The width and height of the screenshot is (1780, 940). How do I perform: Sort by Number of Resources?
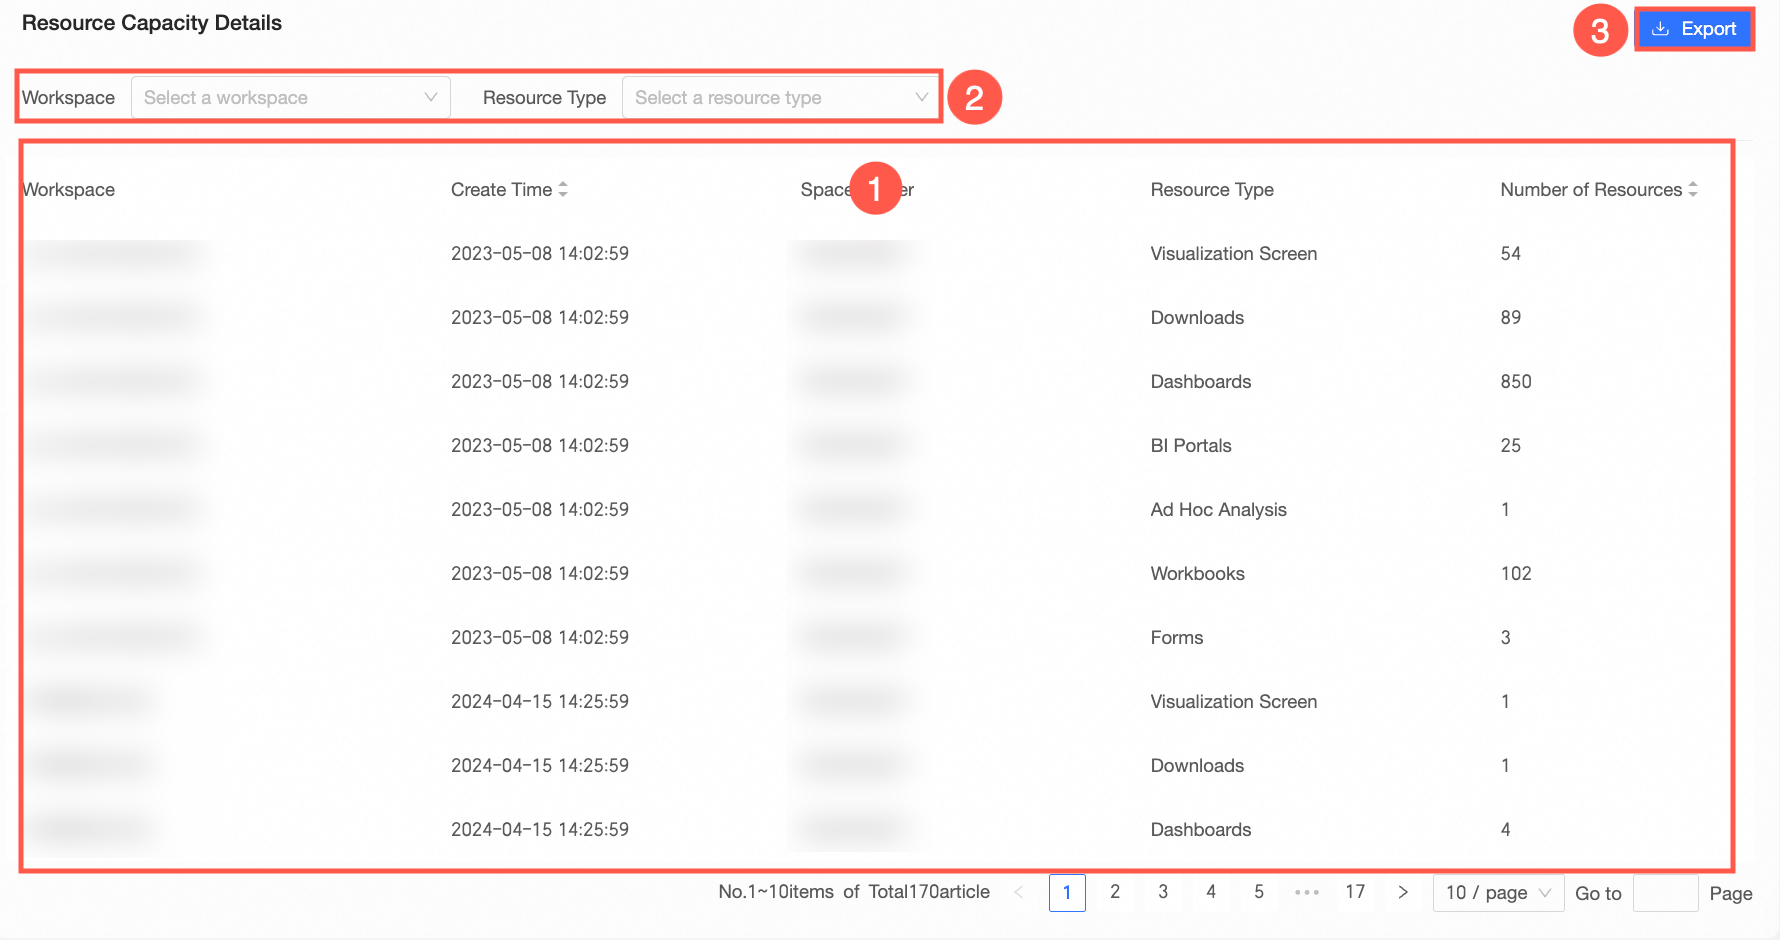pyautogui.click(x=1693, y=189)
